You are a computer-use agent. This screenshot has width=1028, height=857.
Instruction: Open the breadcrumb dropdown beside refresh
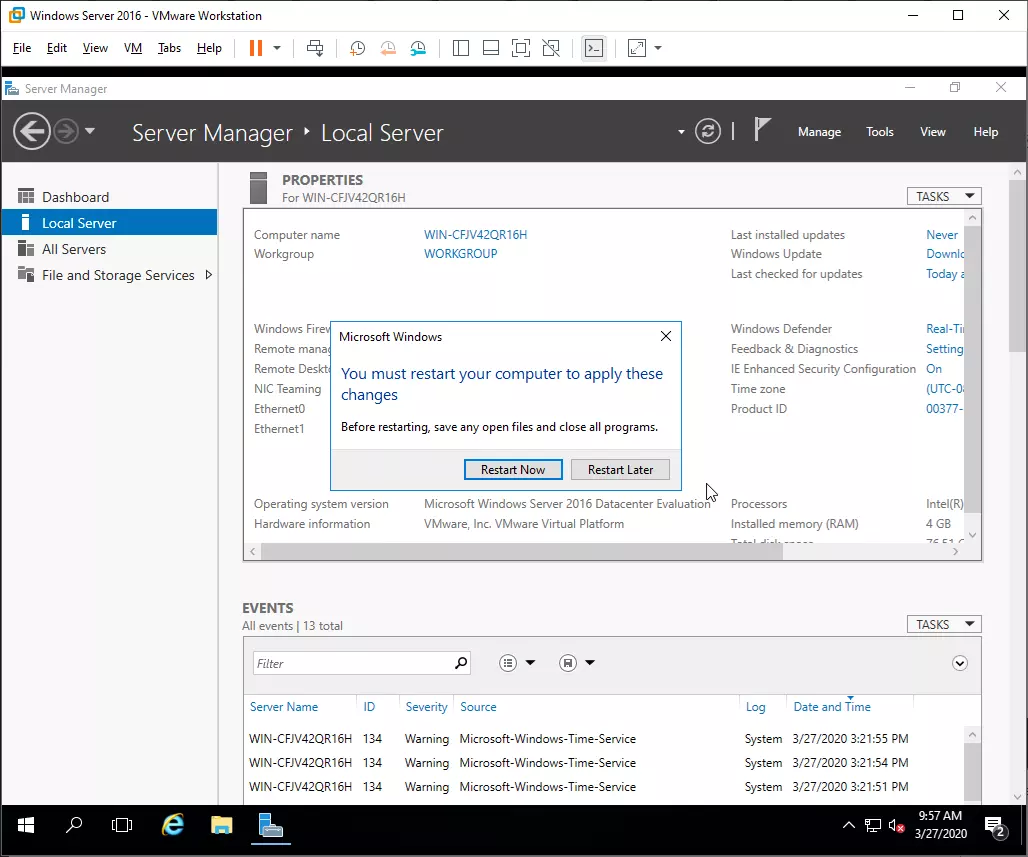tap(681, 132)
